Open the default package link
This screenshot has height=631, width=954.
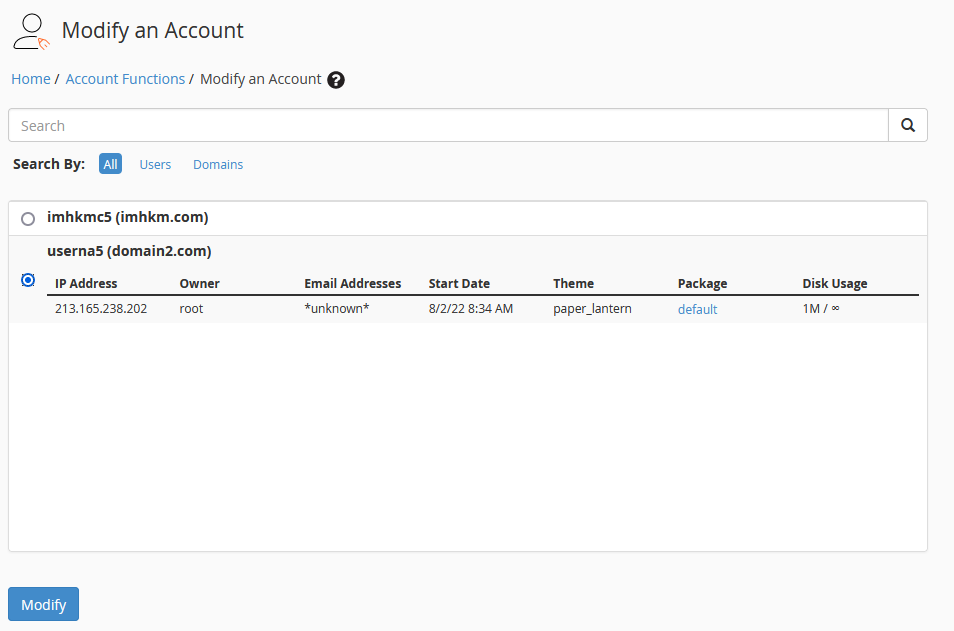tap(697, 309)
